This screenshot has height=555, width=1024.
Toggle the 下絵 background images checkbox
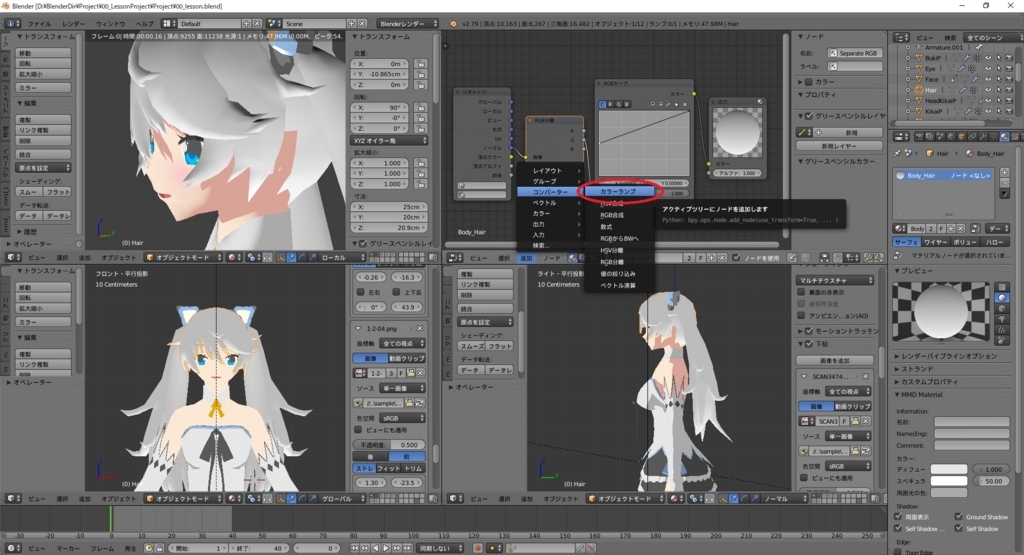point(808,343)
